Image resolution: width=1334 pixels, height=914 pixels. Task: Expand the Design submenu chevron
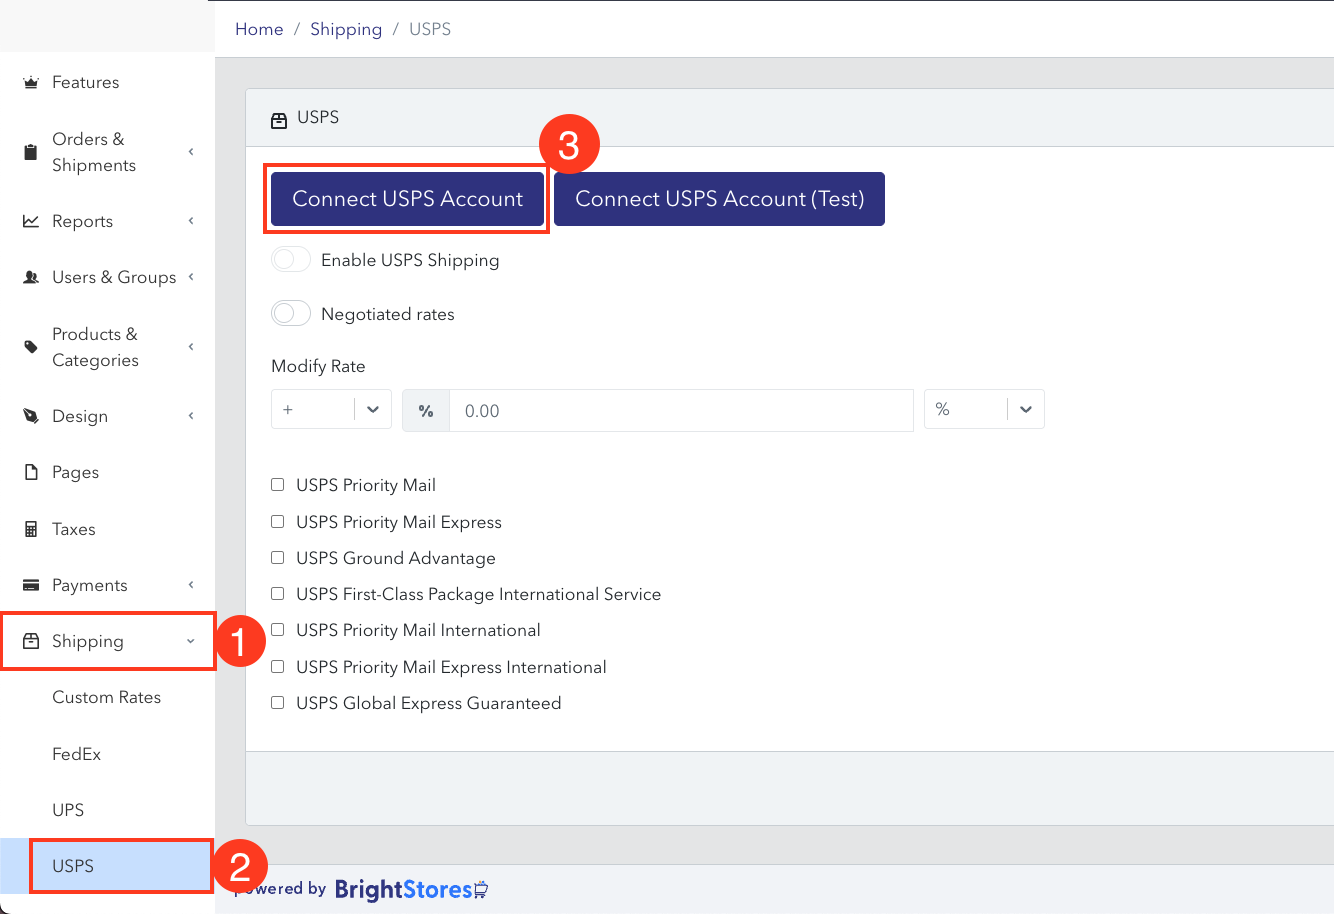click(191, 416)
